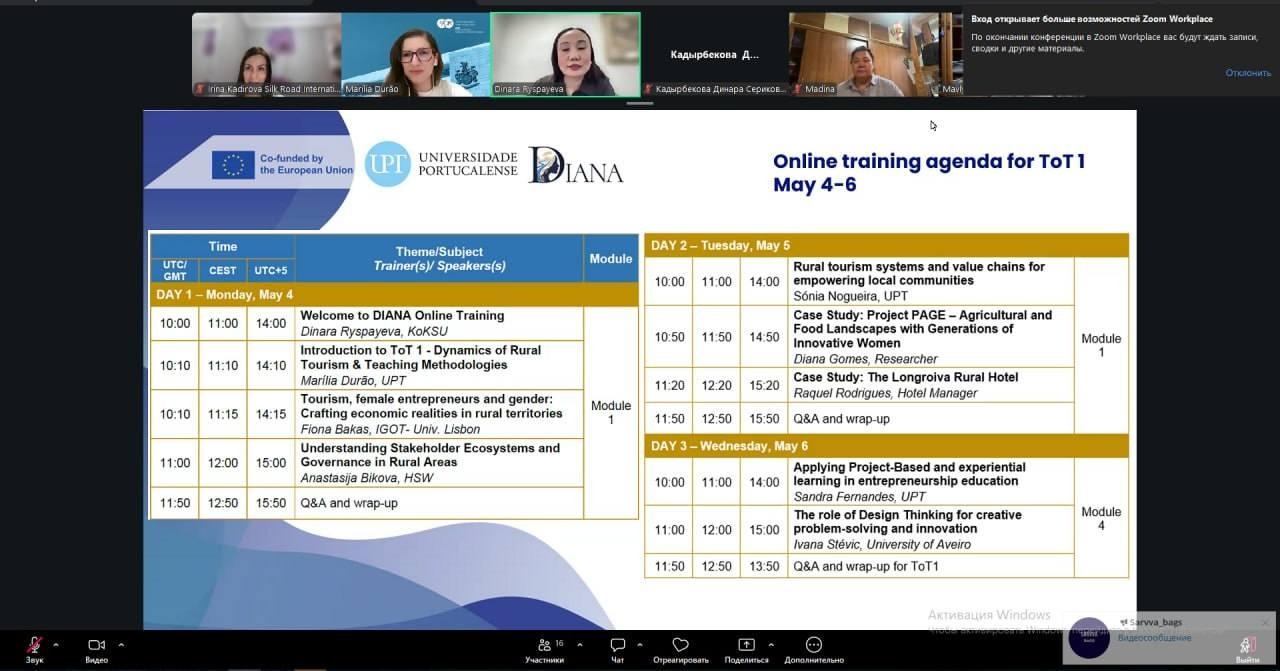The width and height of the screenshot is (1280, 671).
Task: Expand video options arrow next to Видео
Action: click(121, 645)
